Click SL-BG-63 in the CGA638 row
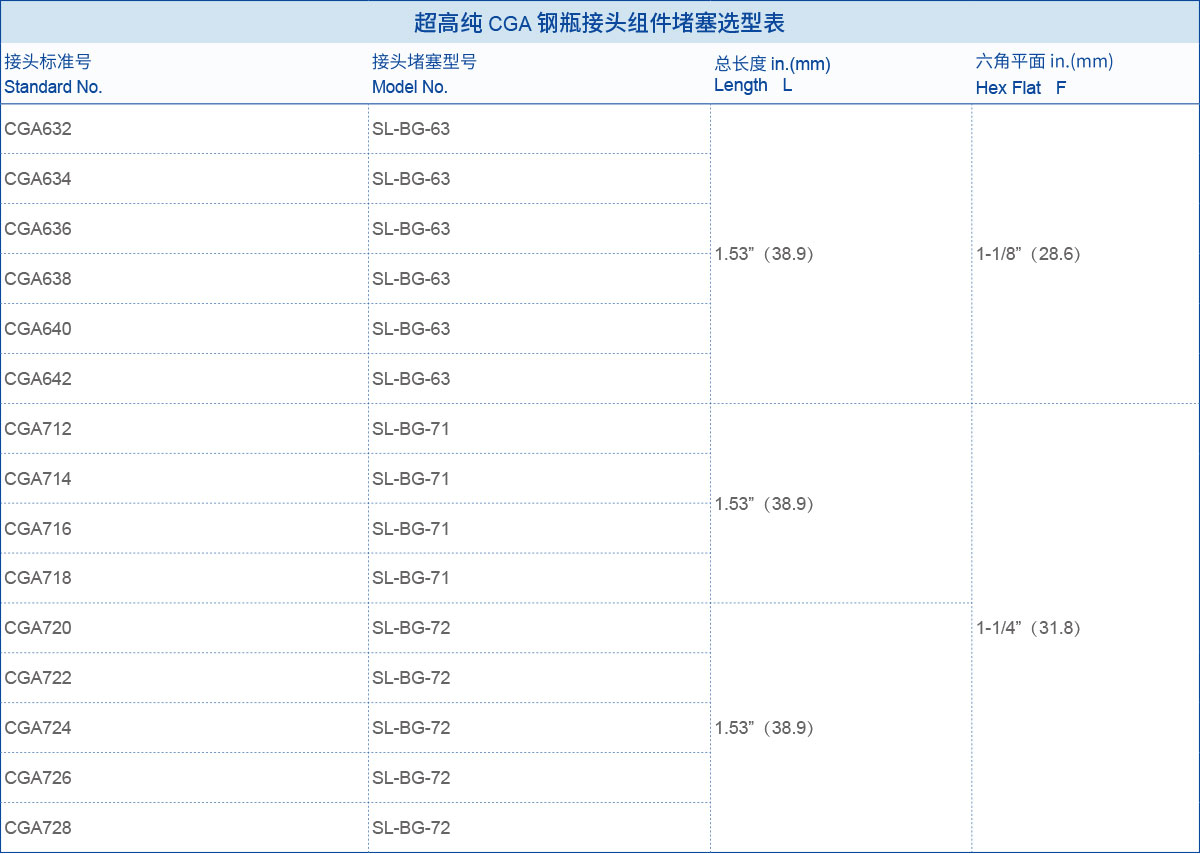1200x854 pixels. [411, 279]
